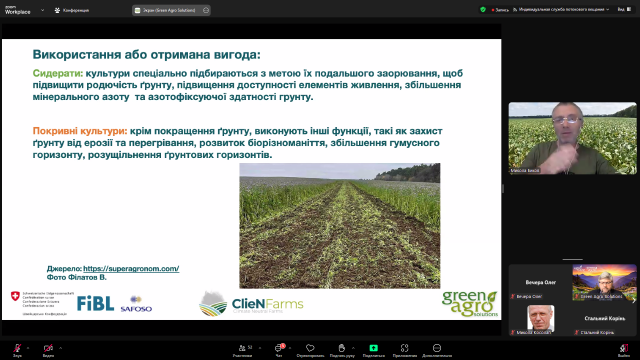Expand the caret beside the Чат button
Image resolution: width=640 pixels, height=360 pixels.
tap(290, 348)
